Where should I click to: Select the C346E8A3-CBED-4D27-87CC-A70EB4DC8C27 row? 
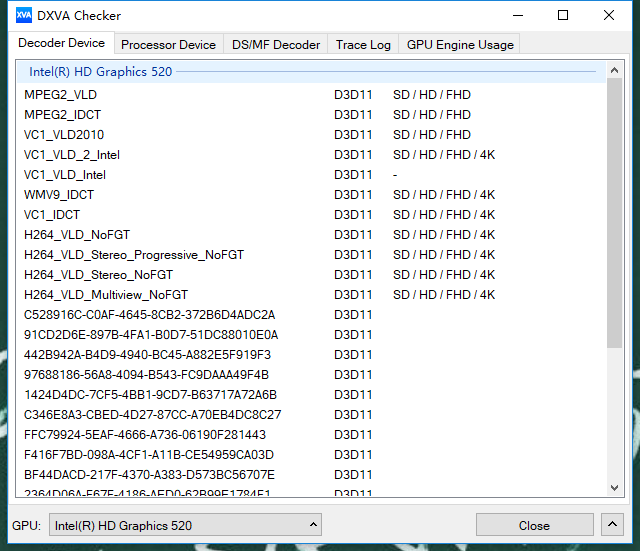pos(312,415)
